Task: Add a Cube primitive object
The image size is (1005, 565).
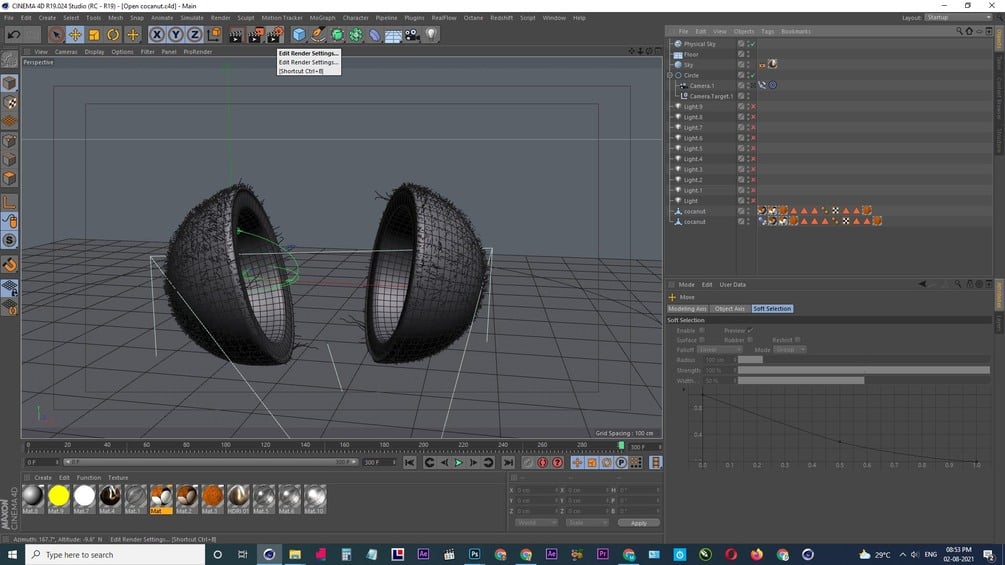Action: click(x=299, y=35)
